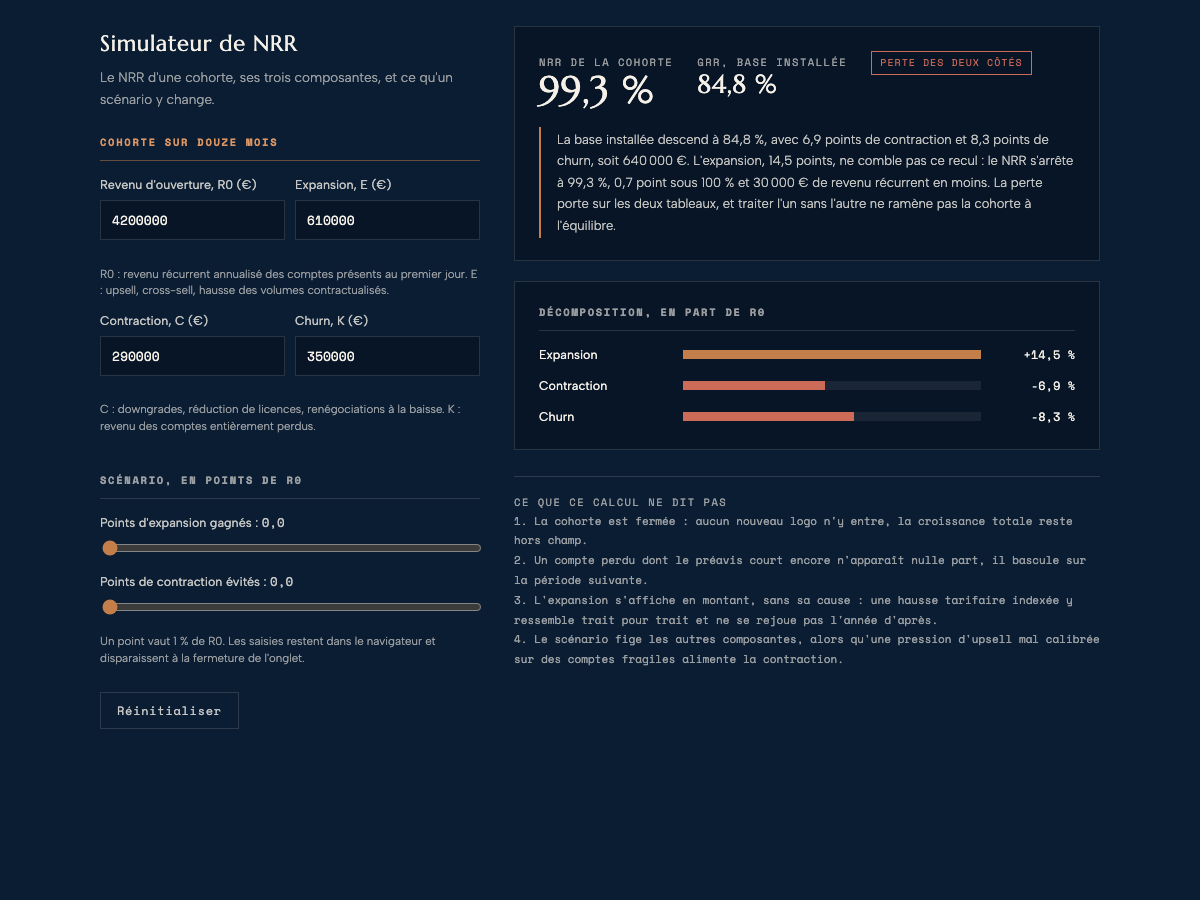Click the 'Perte des deux côtés' badge
1200x900 pixels.
pyautogui.click(x=951, y=63)
